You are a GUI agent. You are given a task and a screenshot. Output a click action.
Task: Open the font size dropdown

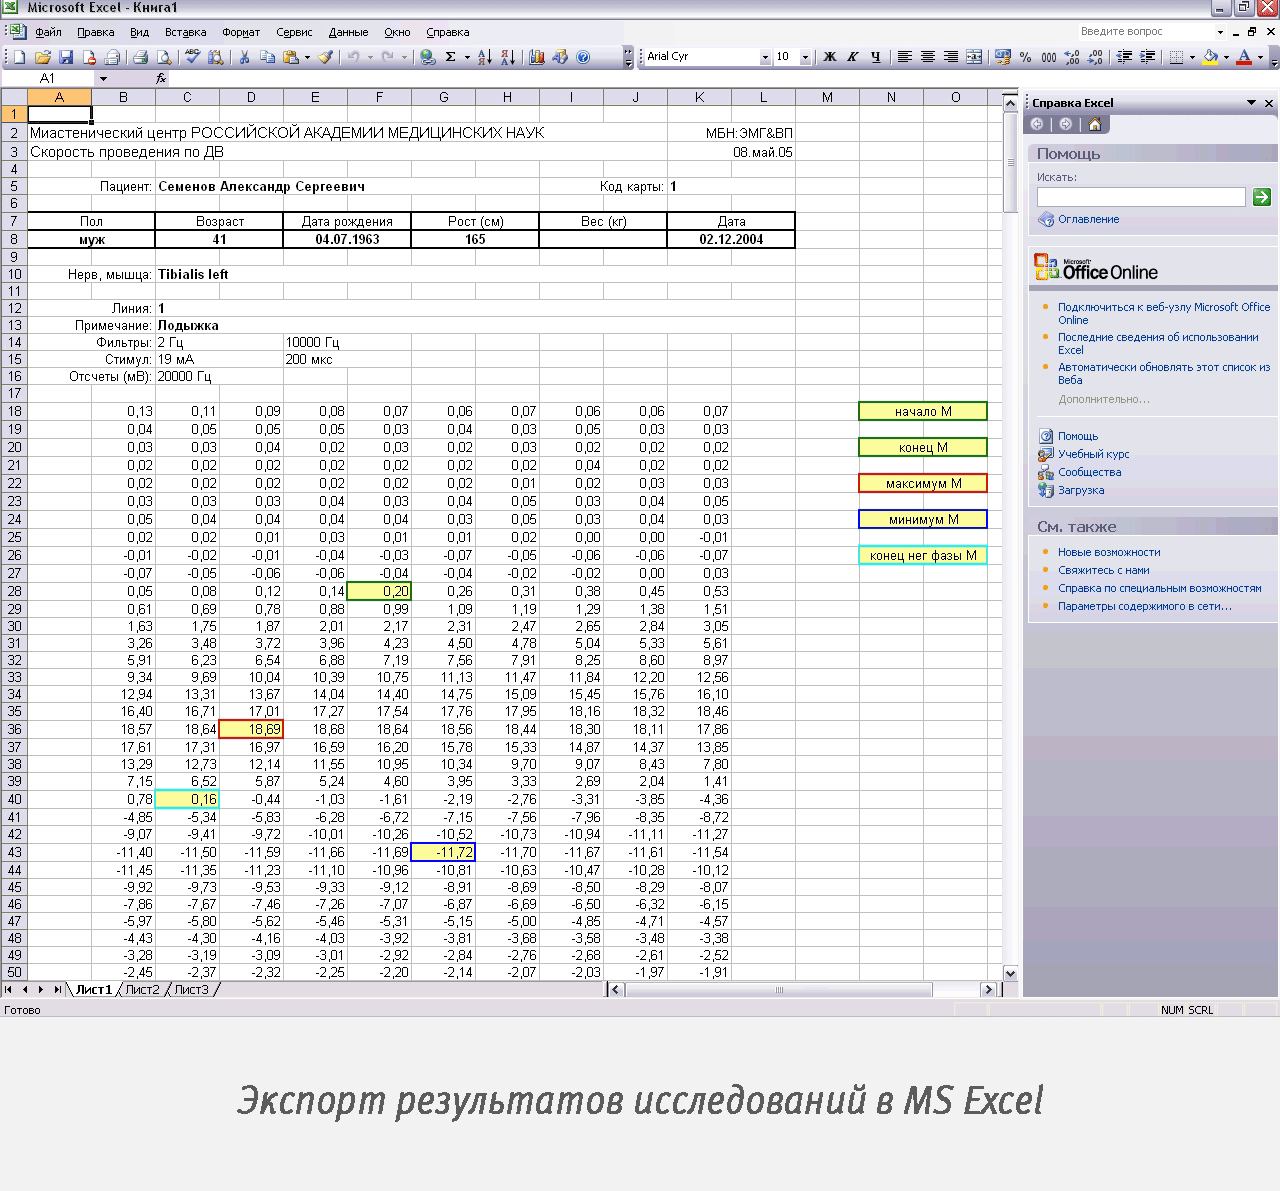pyautogui.click(x=805, y=57)
